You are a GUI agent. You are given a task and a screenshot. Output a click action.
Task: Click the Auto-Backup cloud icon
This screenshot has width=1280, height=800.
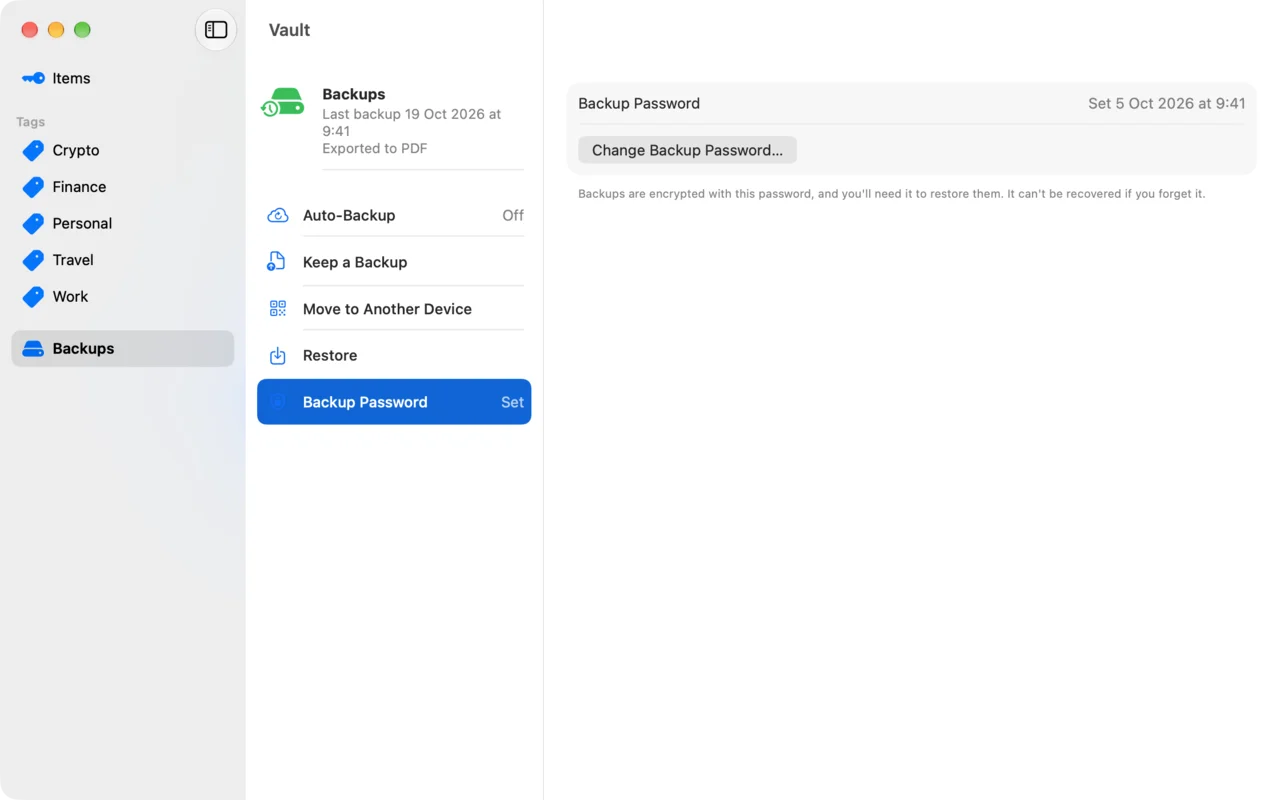[x=278, y=215]
